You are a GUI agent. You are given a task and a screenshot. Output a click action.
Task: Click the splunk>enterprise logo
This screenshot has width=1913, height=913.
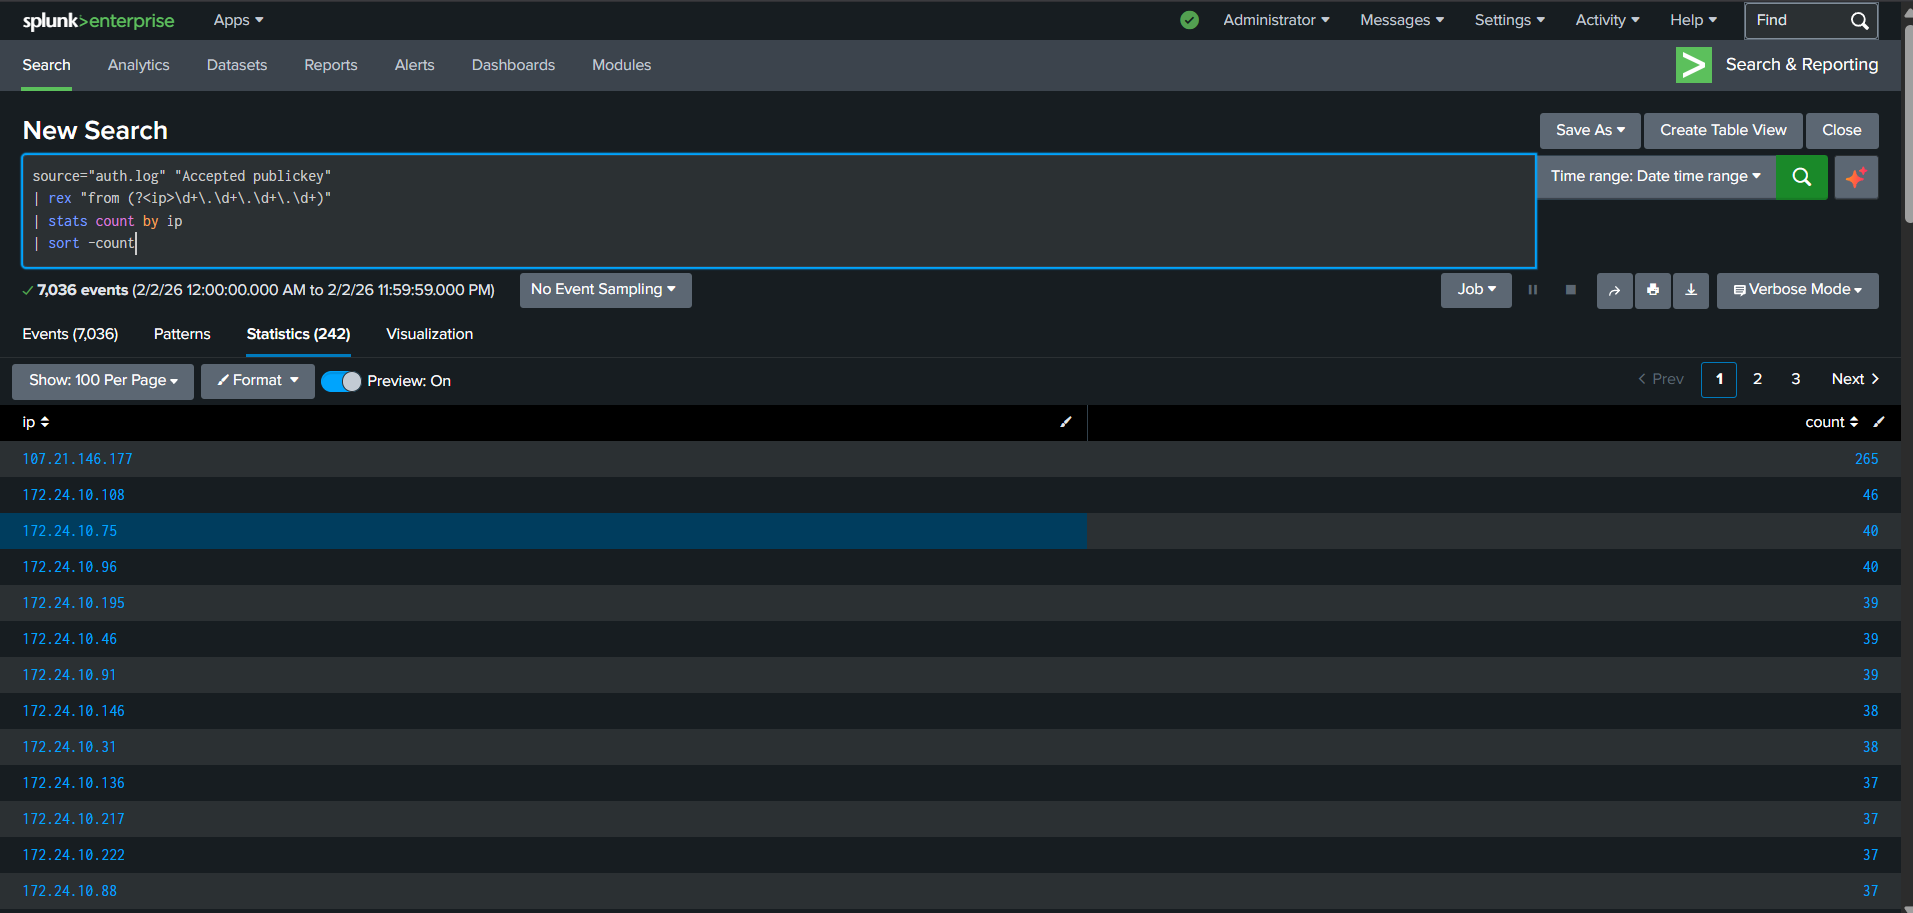(x=98, y=20)
